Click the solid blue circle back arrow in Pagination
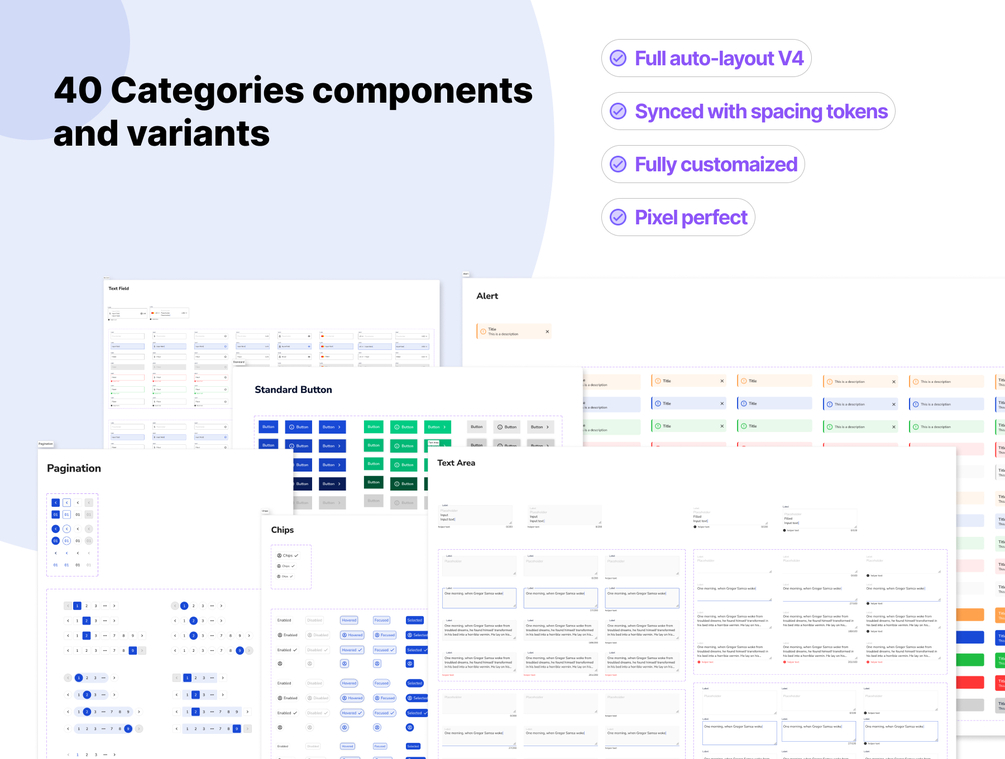 (56, 529)
